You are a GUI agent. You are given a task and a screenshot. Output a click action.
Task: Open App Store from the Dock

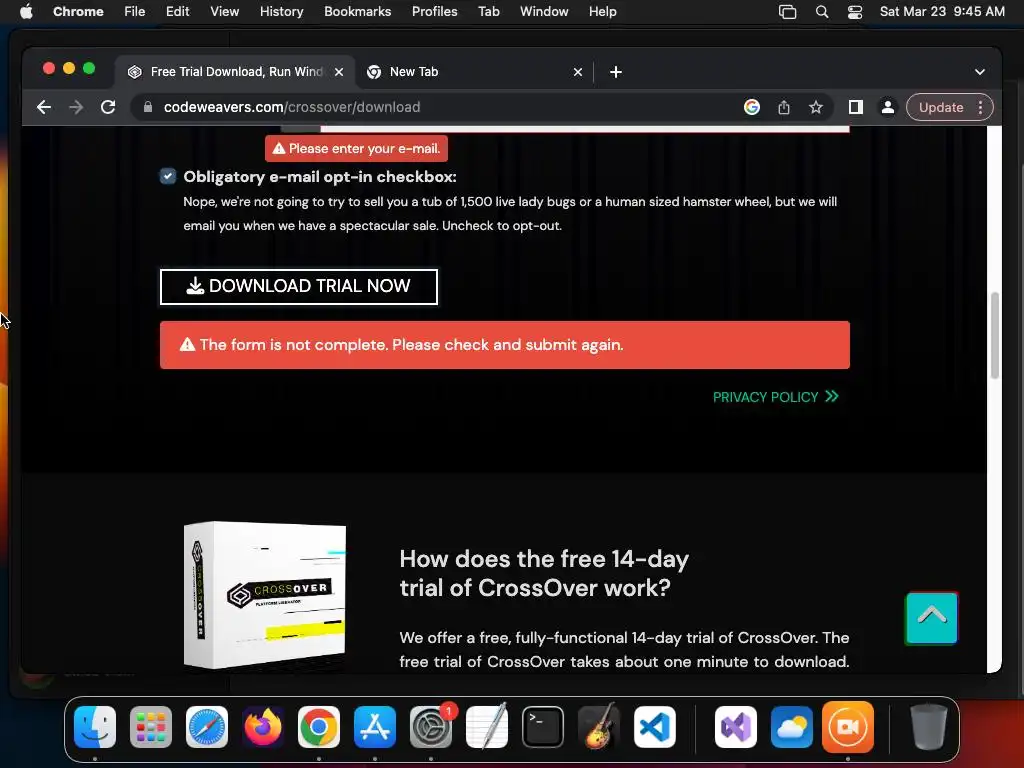click(x=375, y=727)
